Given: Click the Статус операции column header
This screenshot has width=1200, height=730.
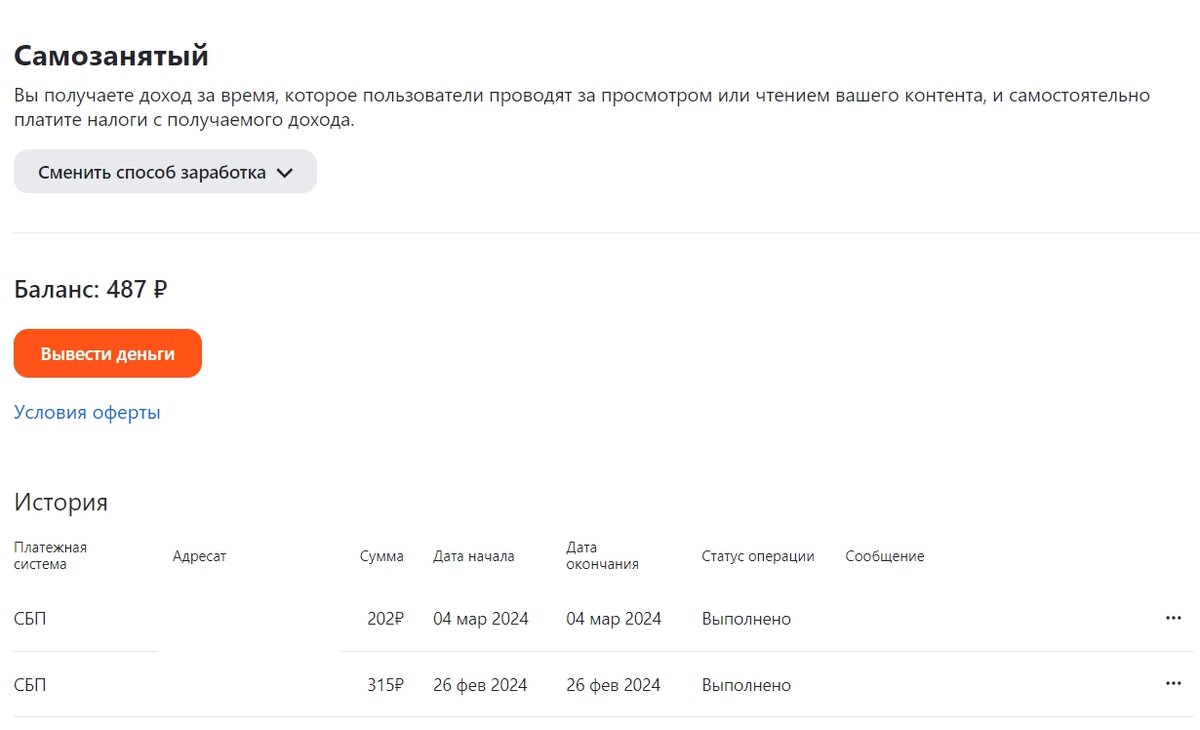Looking at the screenshot, I should 758,556.
